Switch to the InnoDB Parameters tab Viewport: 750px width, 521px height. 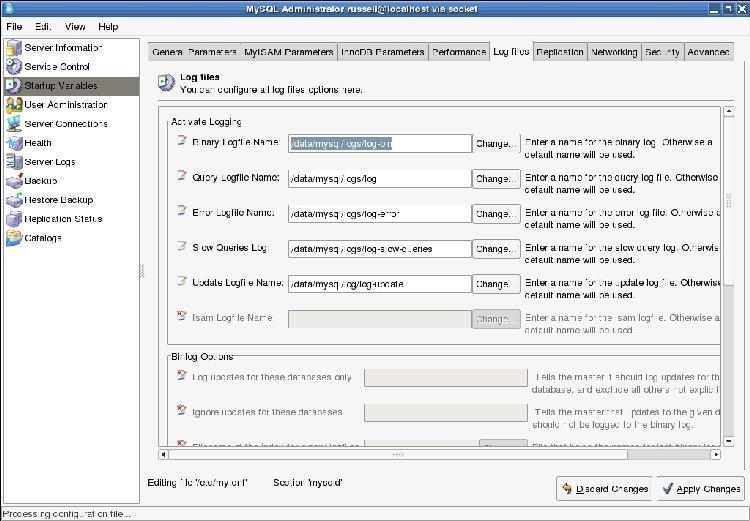tap(383, 52)
